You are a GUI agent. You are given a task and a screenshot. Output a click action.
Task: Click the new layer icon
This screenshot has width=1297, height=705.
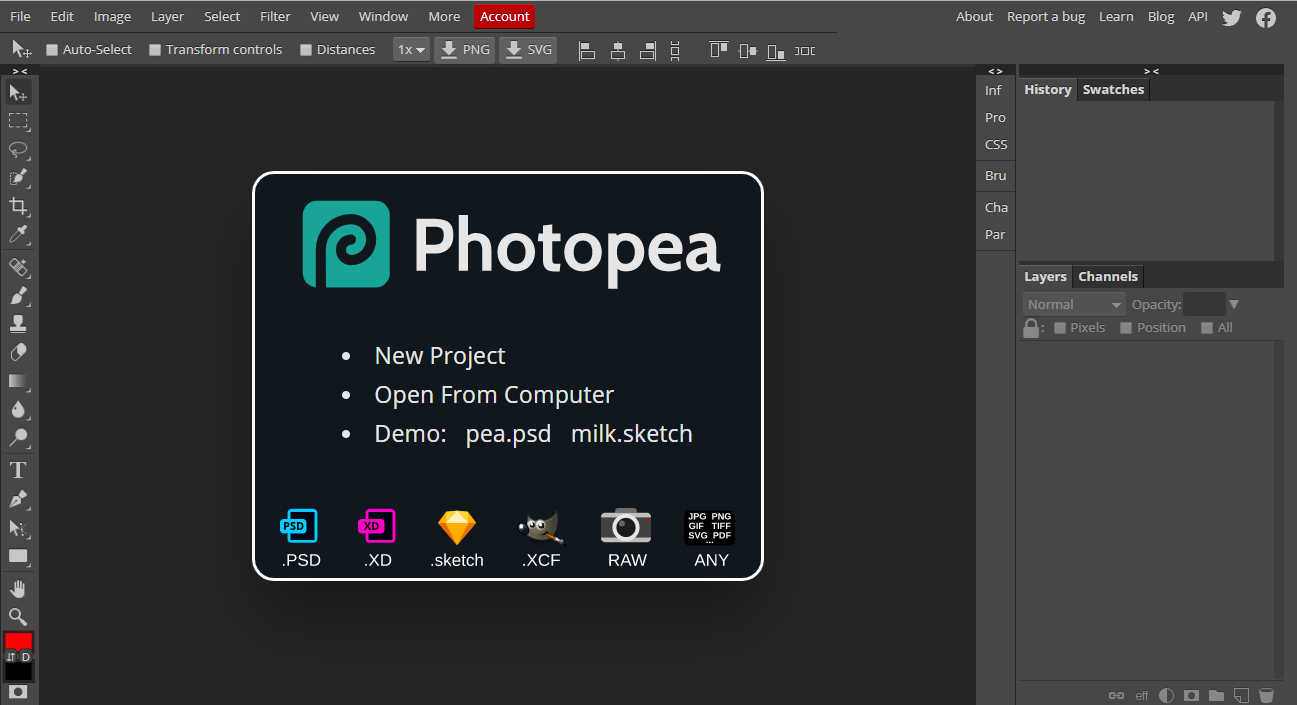coord(1241,695)
